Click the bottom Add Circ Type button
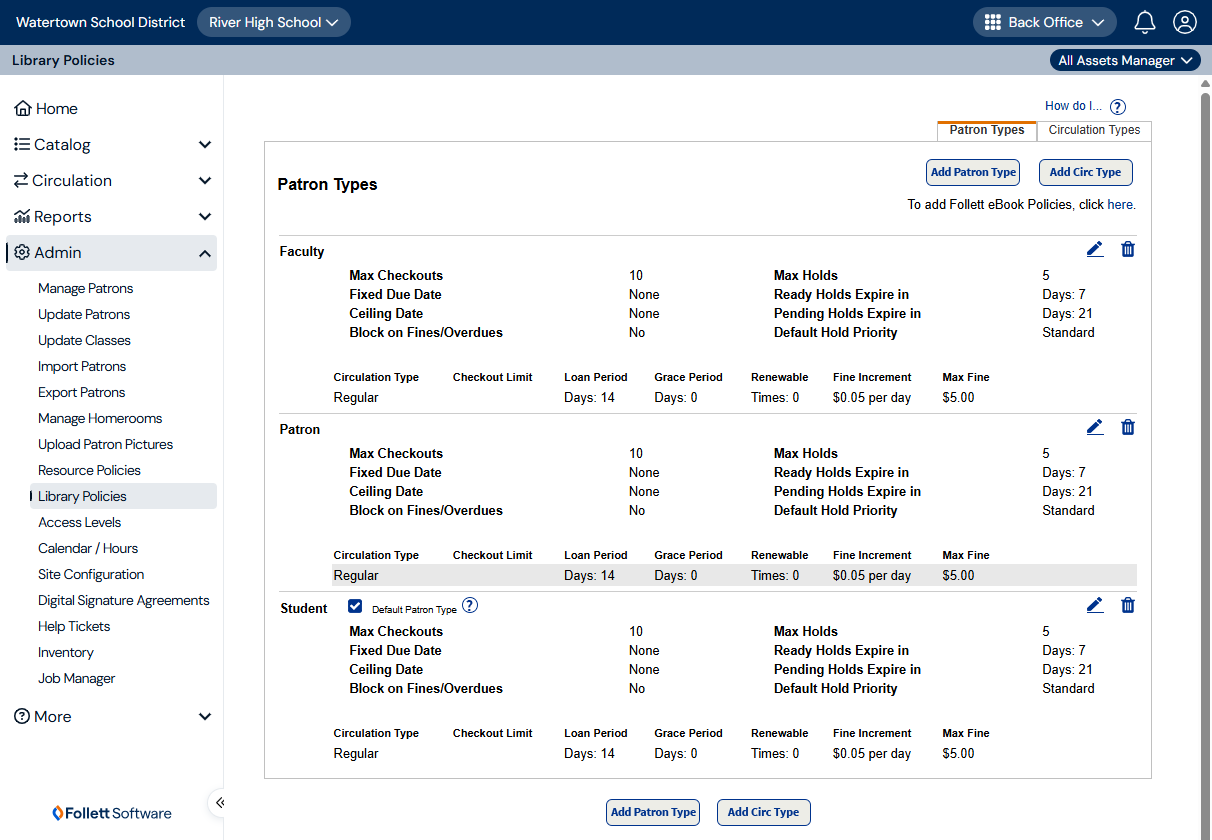 (763, 812)
